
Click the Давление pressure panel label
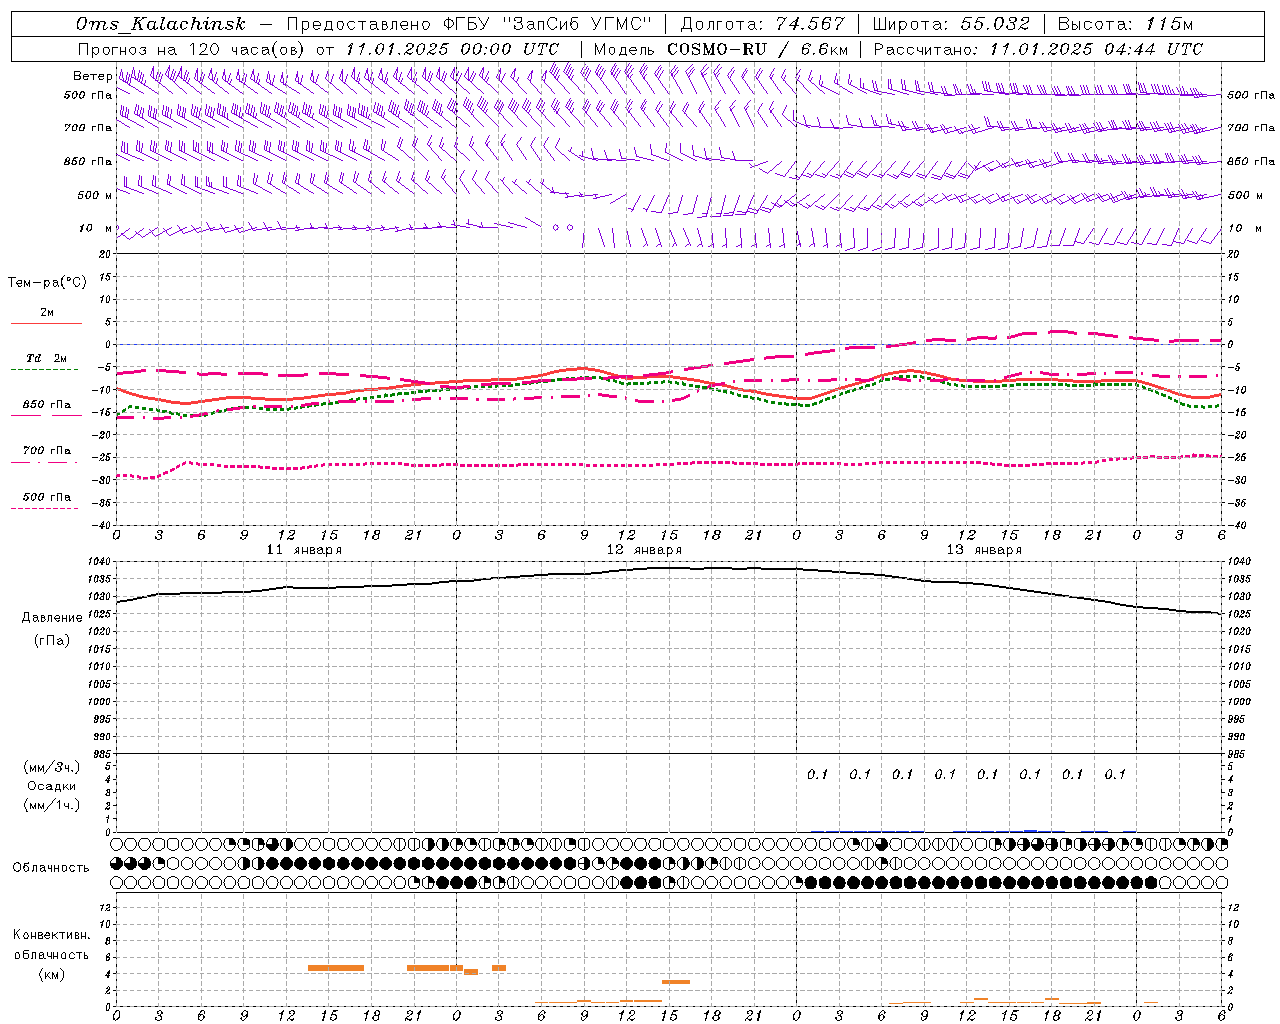point(52,618)
